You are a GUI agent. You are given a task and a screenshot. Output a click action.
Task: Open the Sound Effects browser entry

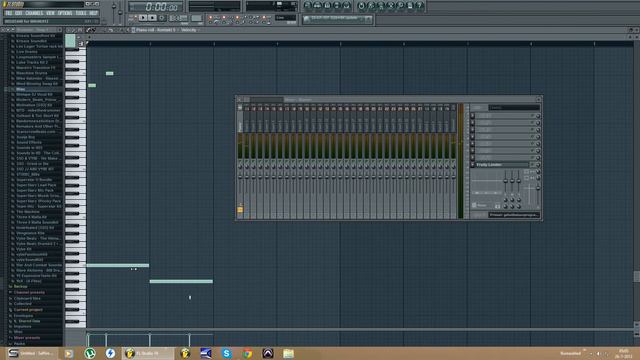(x=29, y=142)
